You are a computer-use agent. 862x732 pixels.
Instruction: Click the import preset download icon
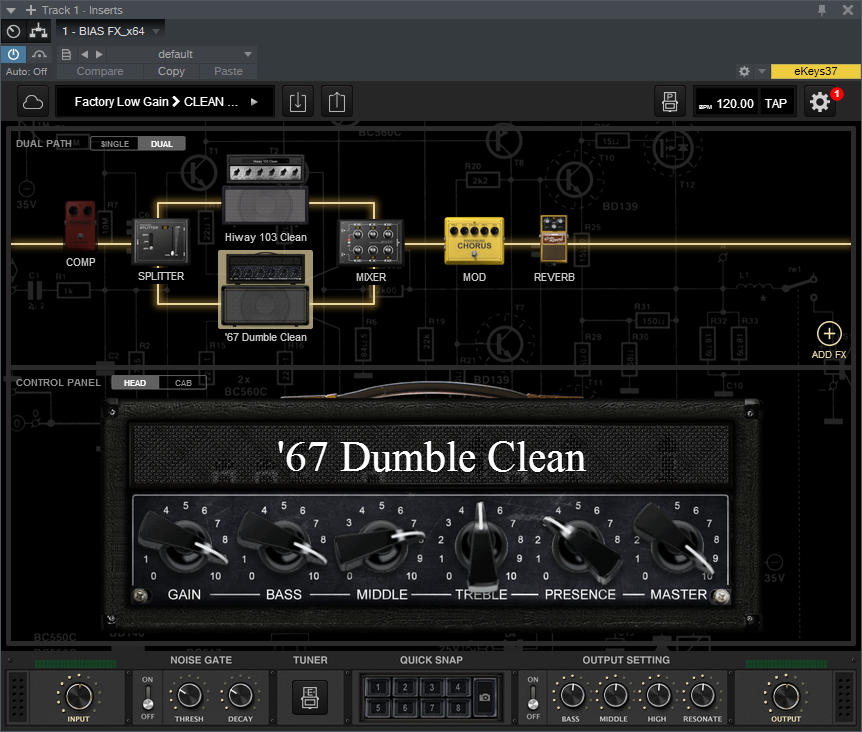pos(297,102)
